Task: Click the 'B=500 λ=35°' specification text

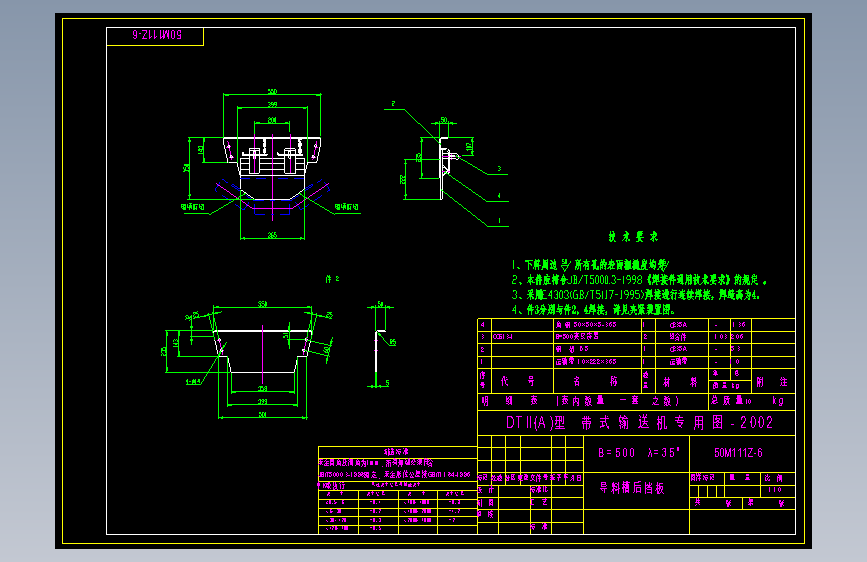Action: 639,452
